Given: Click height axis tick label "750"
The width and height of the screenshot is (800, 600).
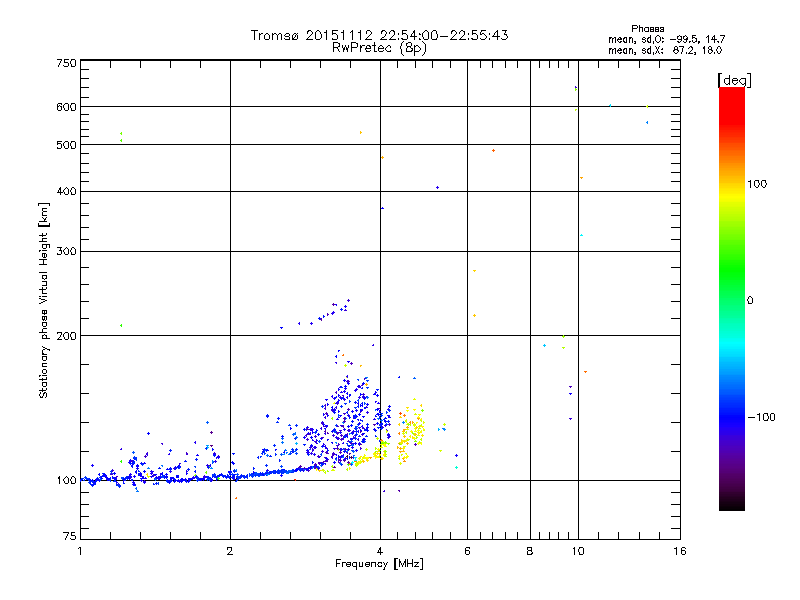Looking at the screenshot, I should click(x=66, y=63).
